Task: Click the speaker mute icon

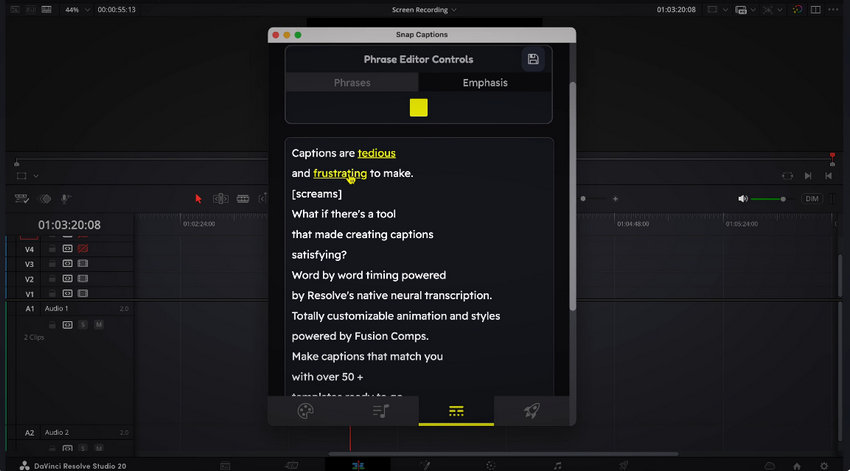Action: (x=743, y=199)
